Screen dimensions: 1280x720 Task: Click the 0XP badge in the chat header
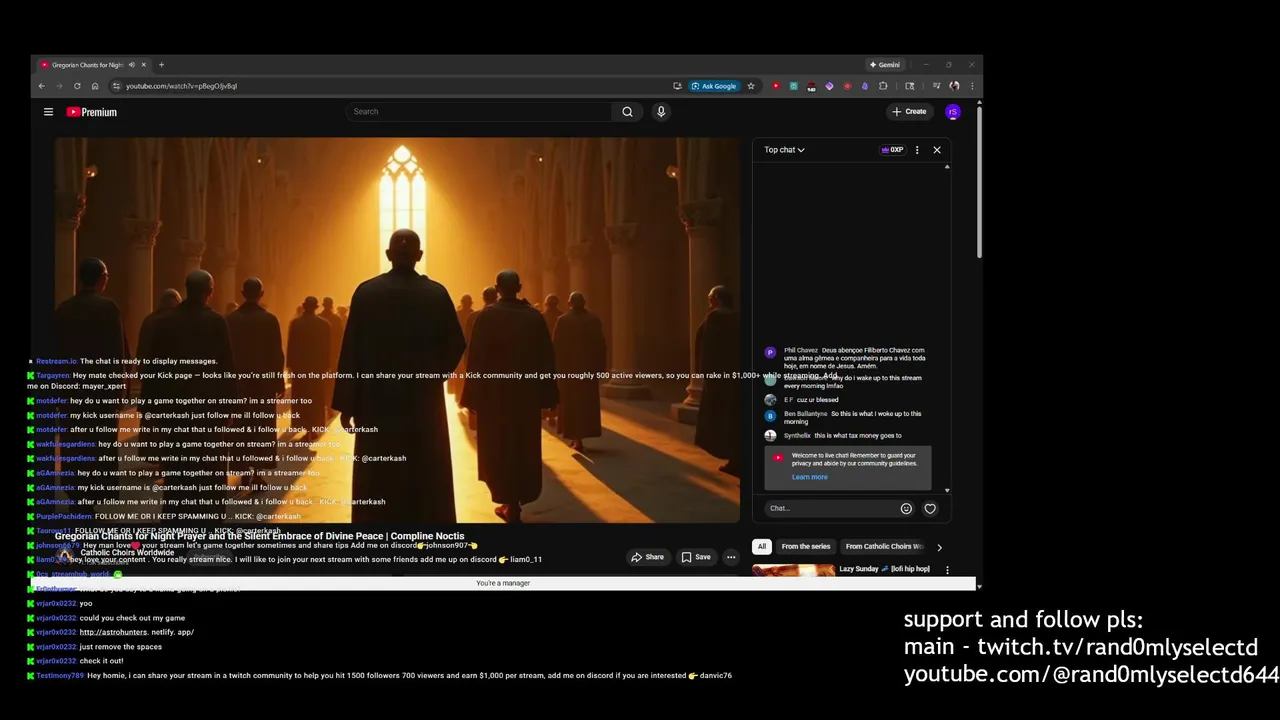(x=892, y=150)
